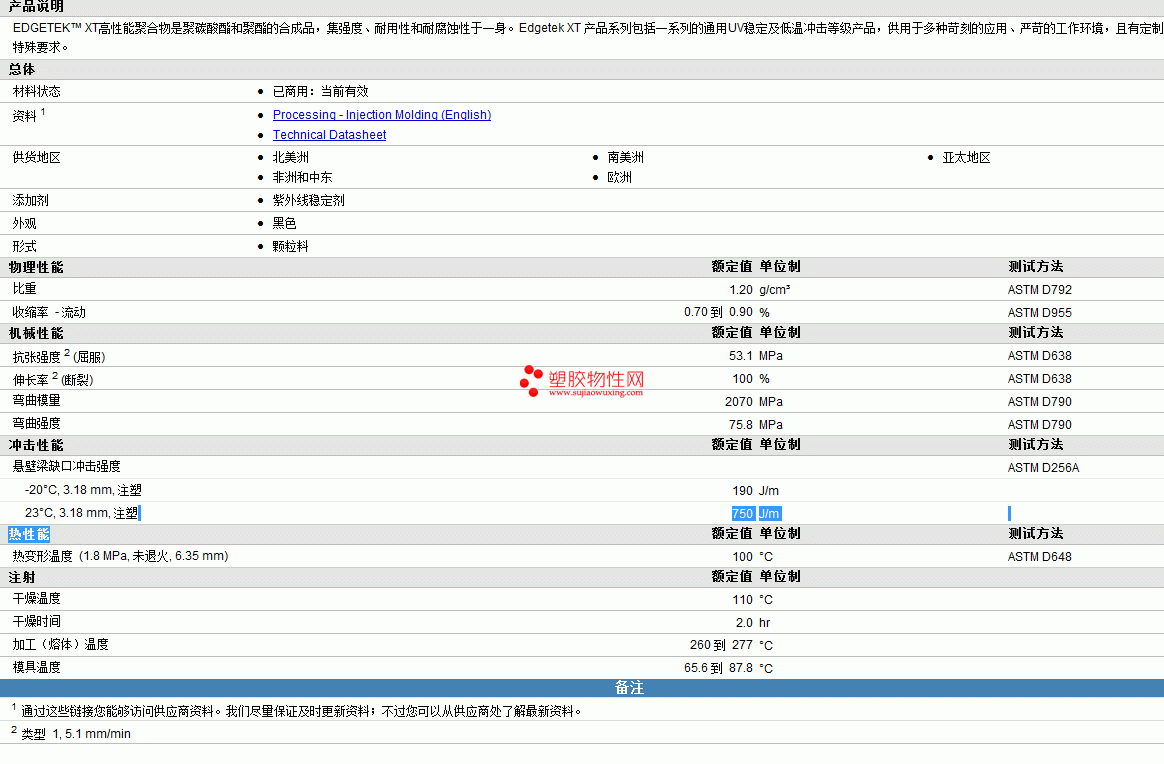
Task: Select the mold temperature value 65.6 到 87.8
Action: click(x=718, y=668)
